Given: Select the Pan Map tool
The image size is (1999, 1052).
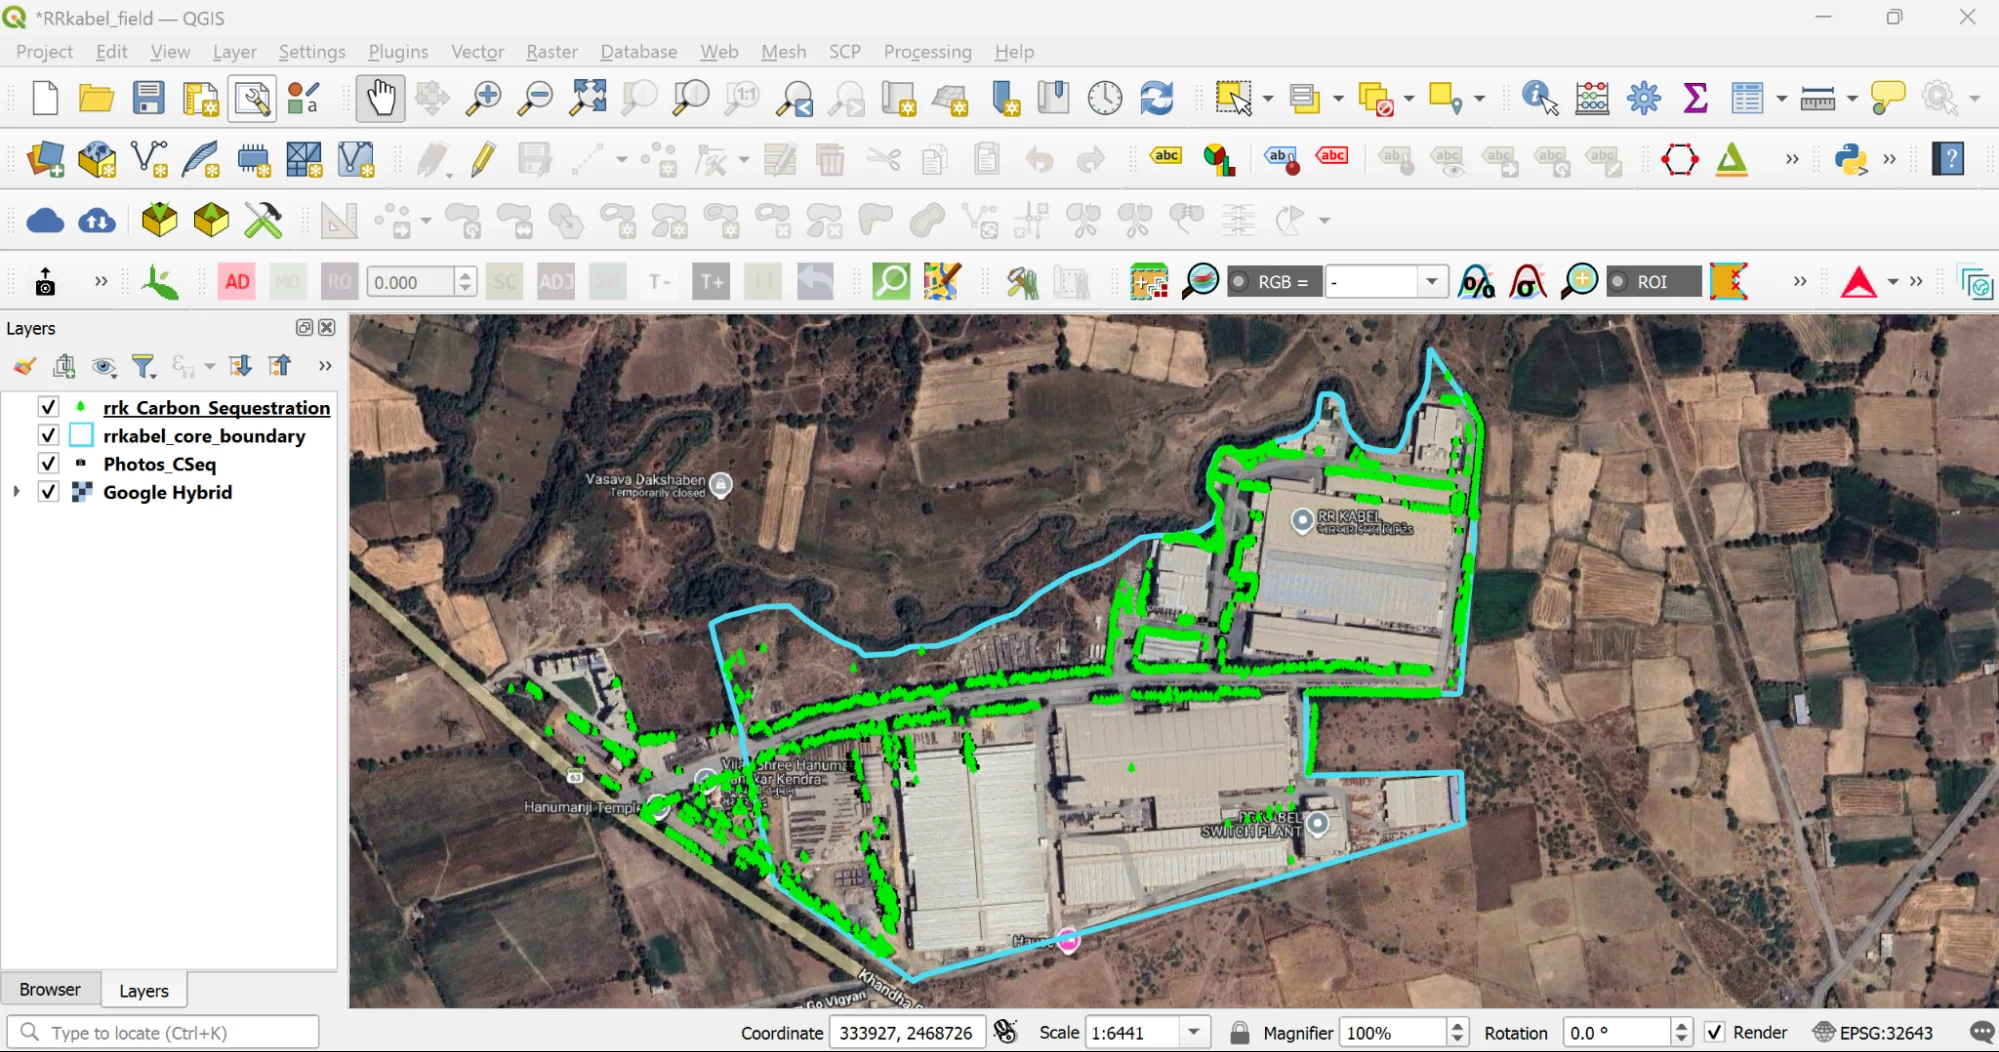Looking at the screenshot, I should [x=380, y=98].
